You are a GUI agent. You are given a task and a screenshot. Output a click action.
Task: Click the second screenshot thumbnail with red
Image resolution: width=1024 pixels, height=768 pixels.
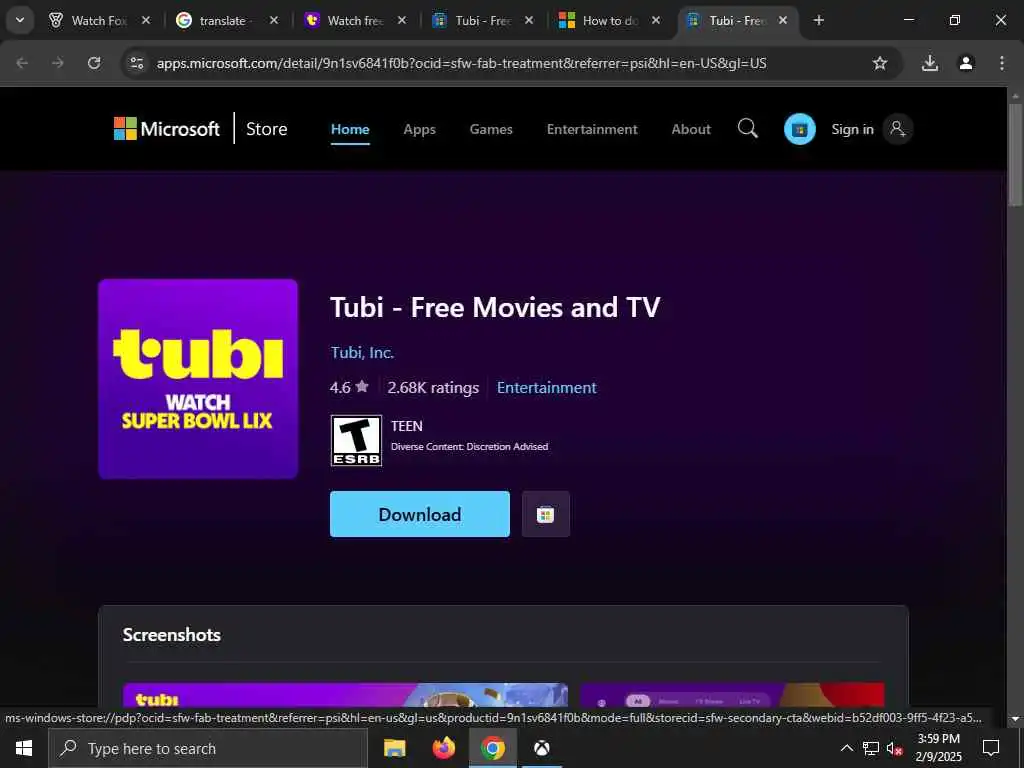[732, 695]
